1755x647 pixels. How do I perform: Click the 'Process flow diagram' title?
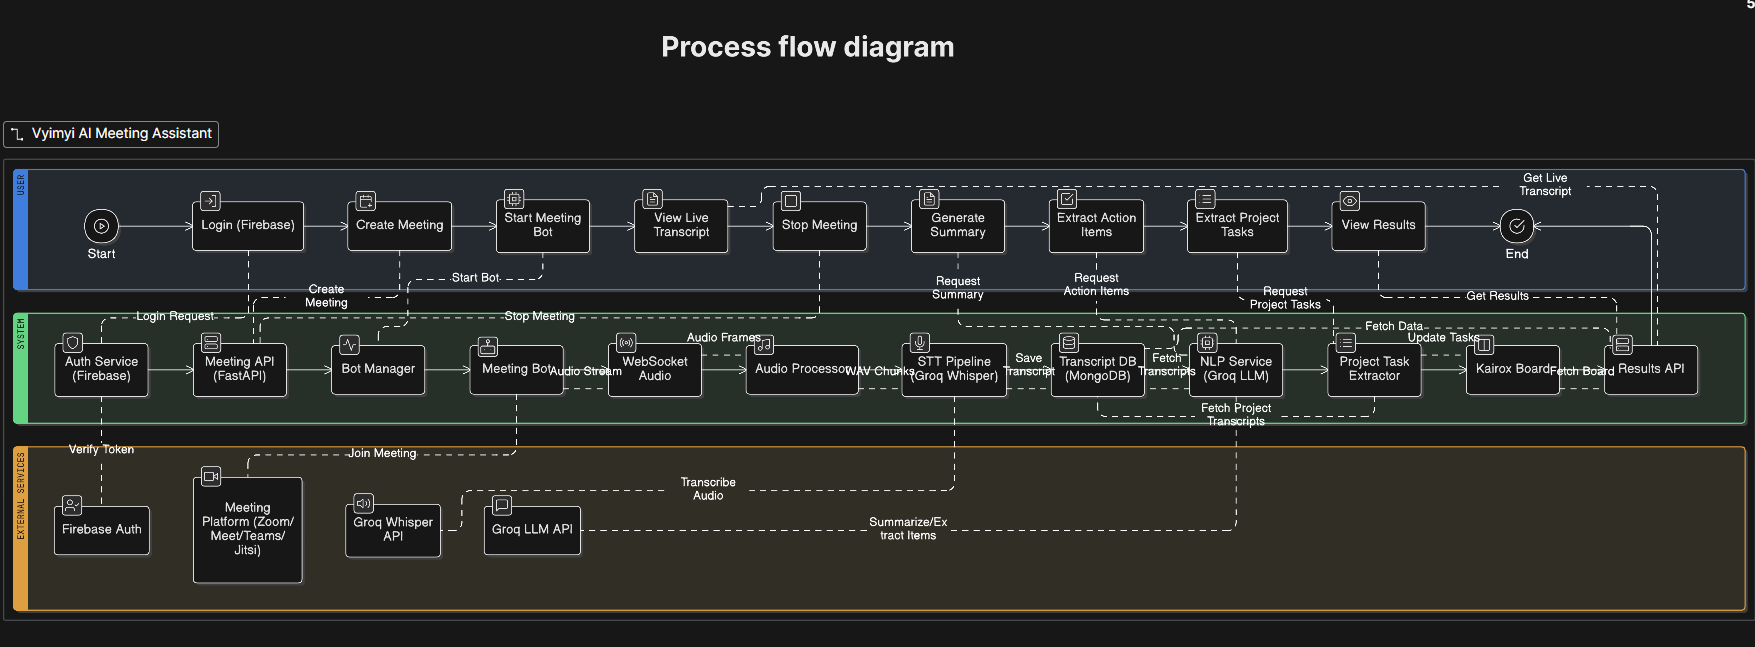(x=808, y=47)
